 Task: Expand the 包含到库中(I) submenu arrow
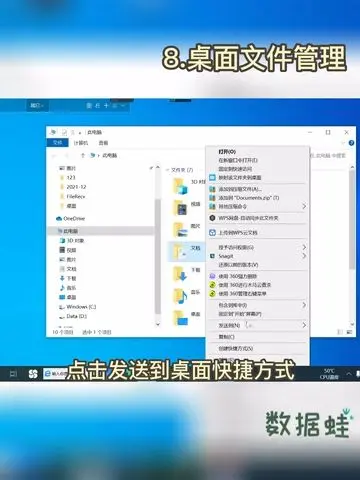[x=304, y=305]
